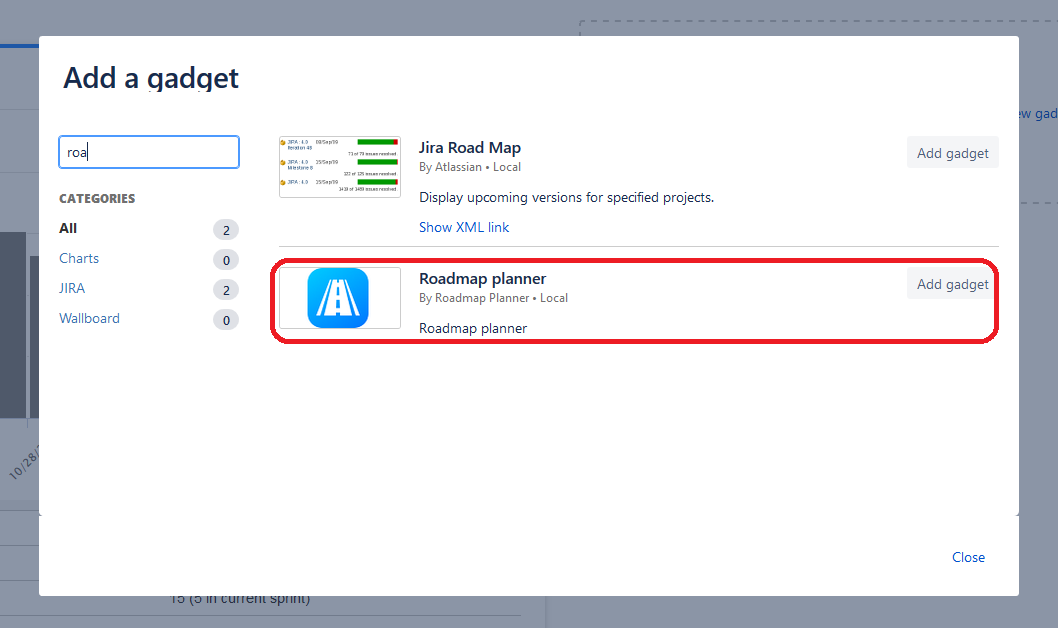The height and width of the screenshot is (628, 1058).
Task: Filter by Wallboard category
Action: (x=90, y=318)
